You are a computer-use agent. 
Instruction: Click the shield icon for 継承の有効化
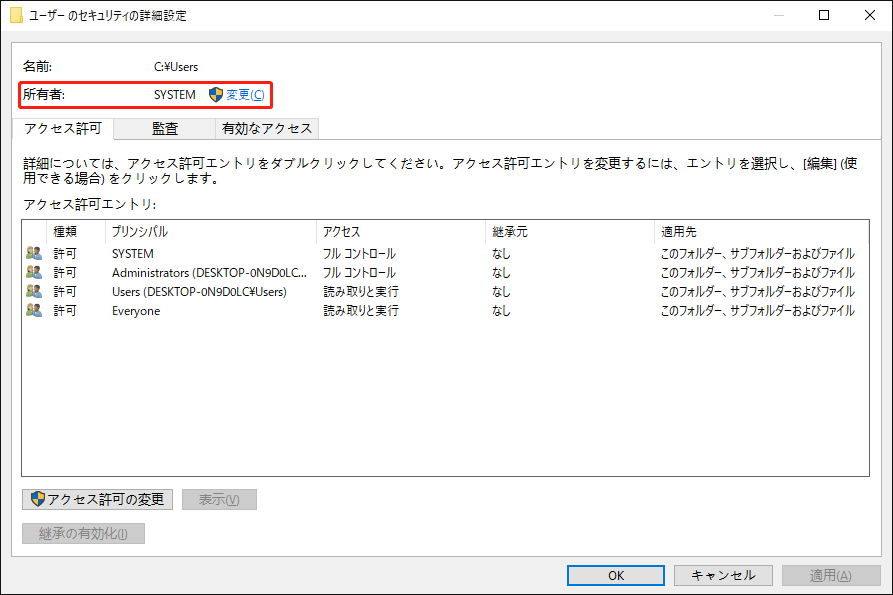tap(36, 533)
